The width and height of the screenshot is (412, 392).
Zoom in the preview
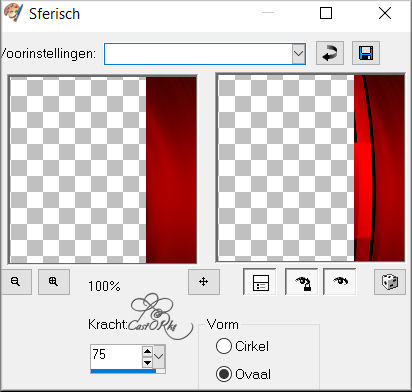(54, 282)
